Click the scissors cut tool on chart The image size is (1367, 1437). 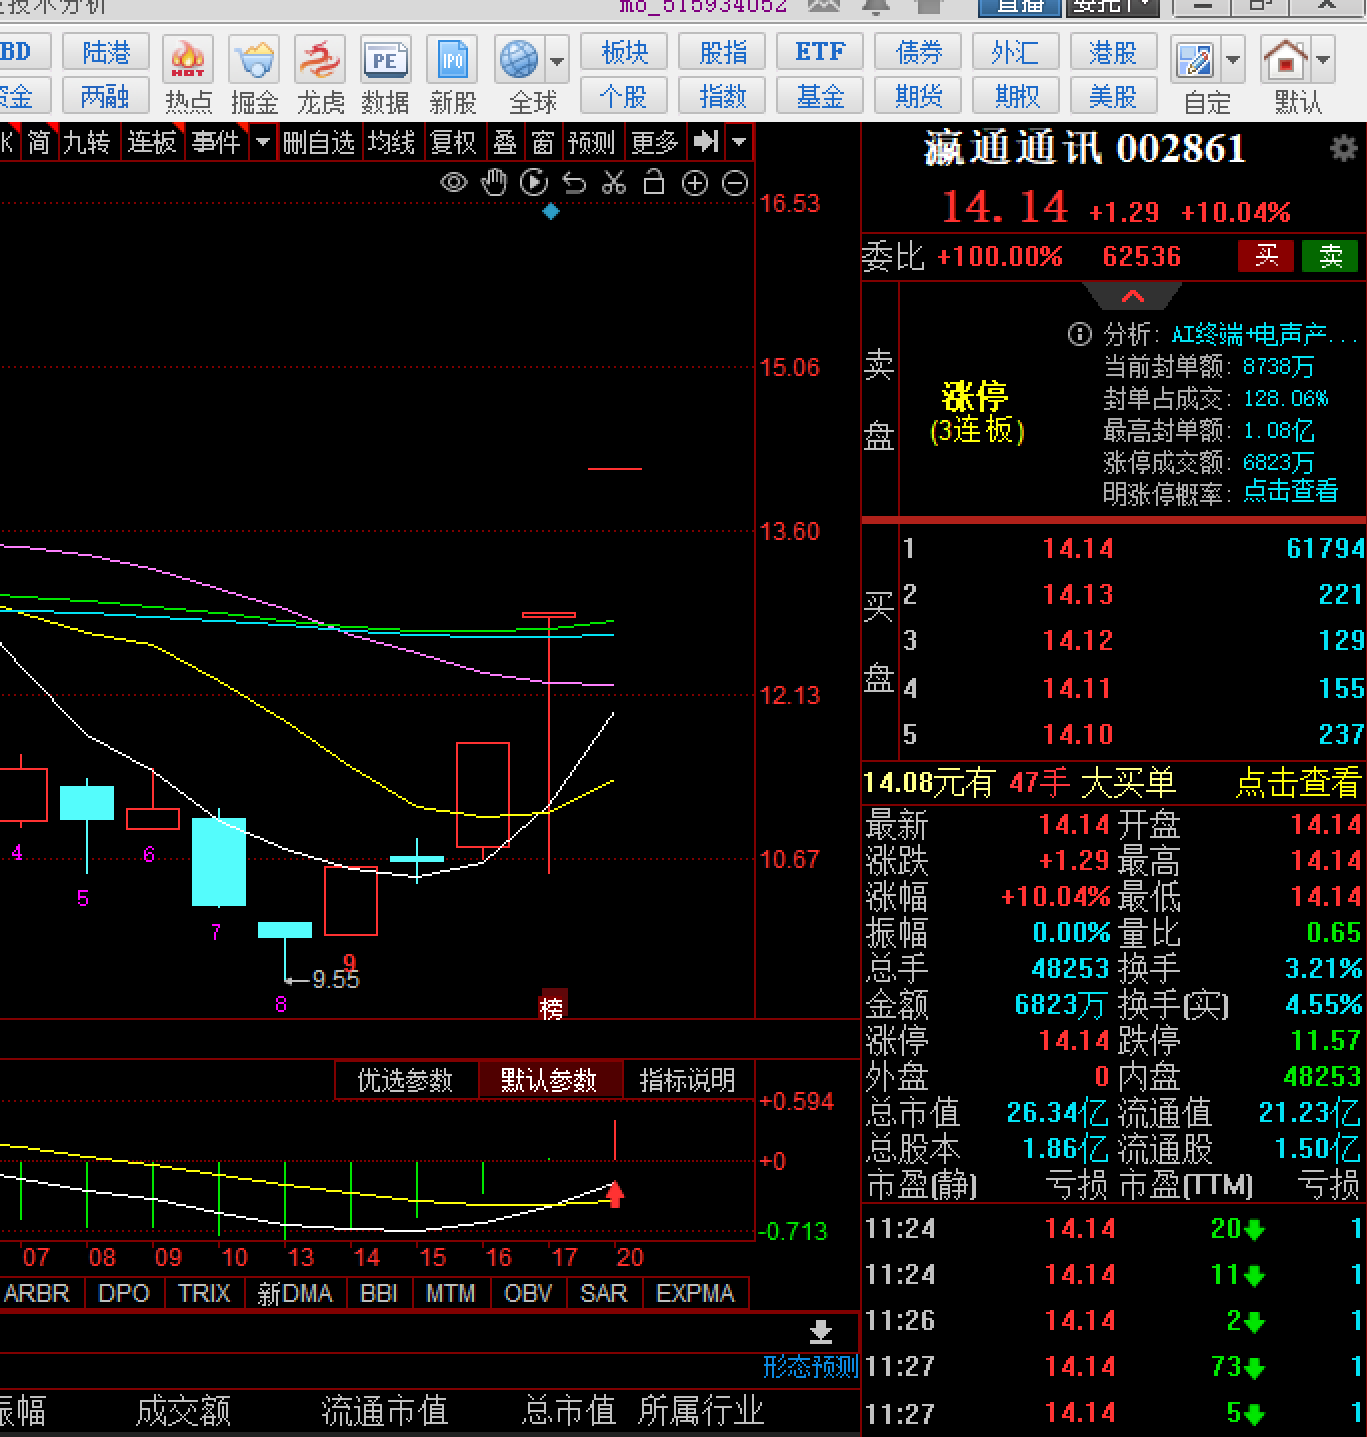coord(614,183)
